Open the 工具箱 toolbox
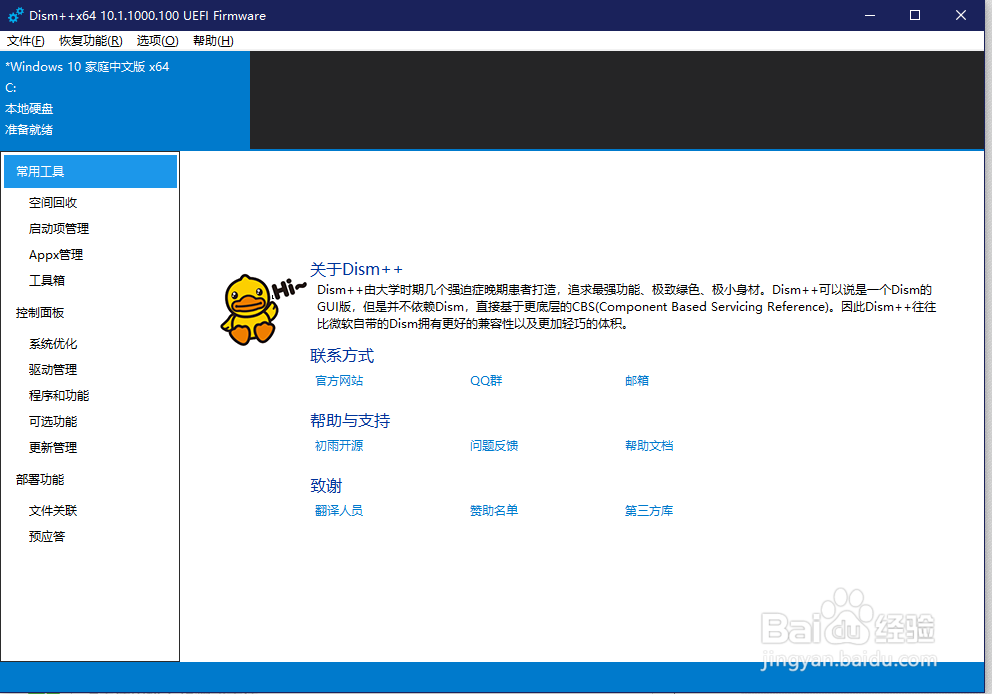This screenshot has height=694, width=992. tap(45, 280)
